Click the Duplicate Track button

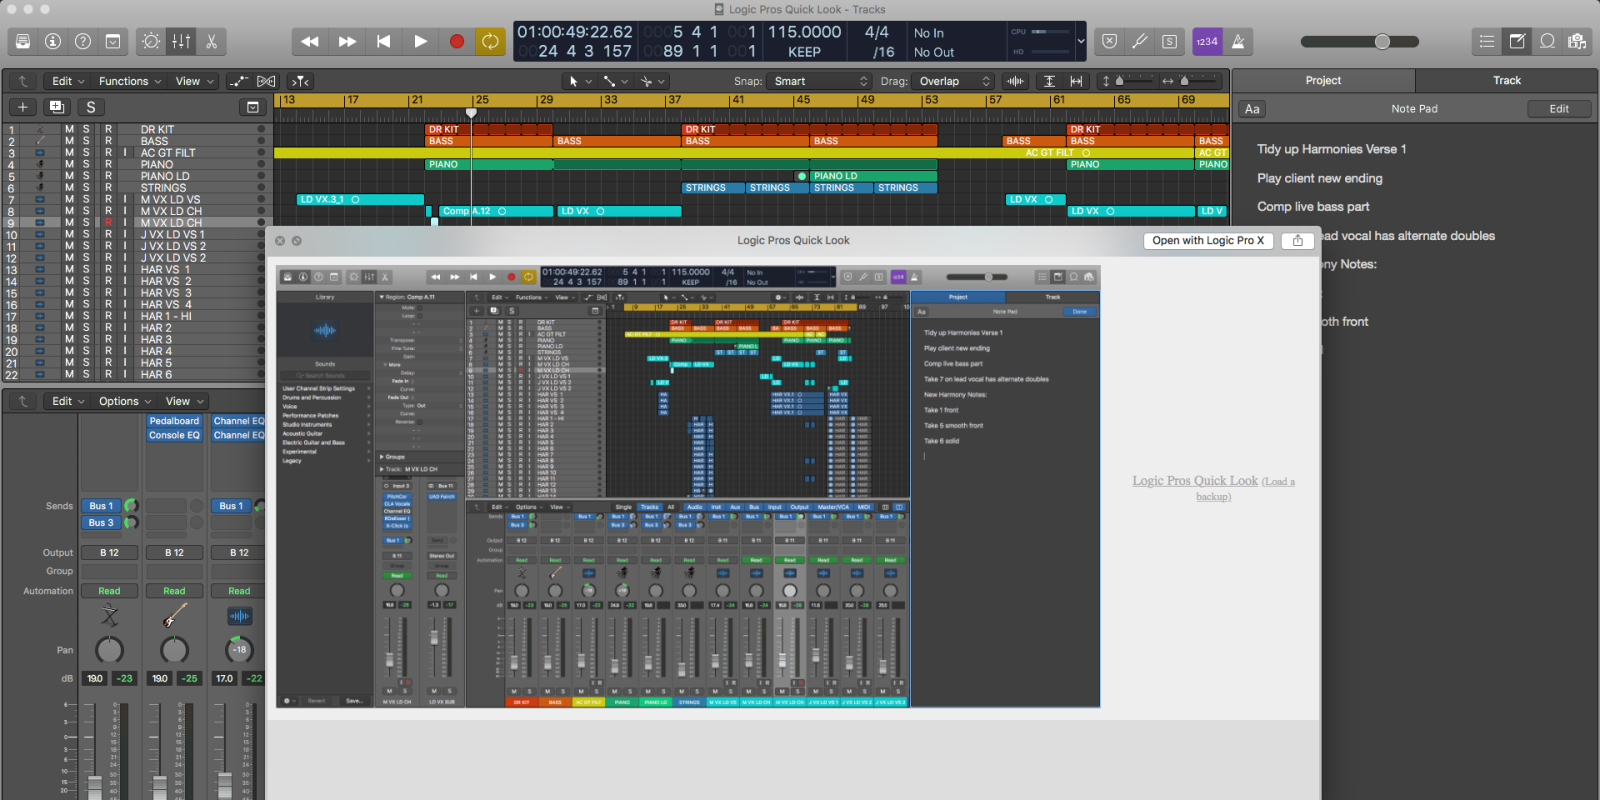click(x=57, y=107)
